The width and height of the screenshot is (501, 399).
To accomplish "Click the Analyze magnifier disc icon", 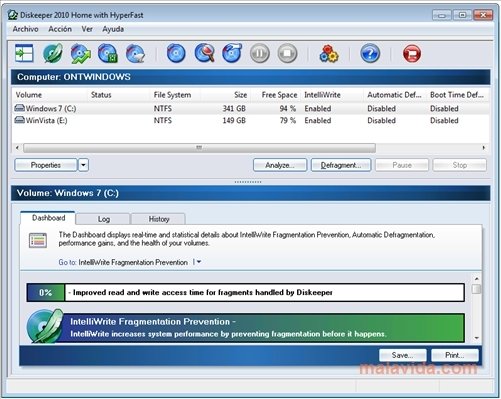I will pyautogui.click(x=204, y=53).
